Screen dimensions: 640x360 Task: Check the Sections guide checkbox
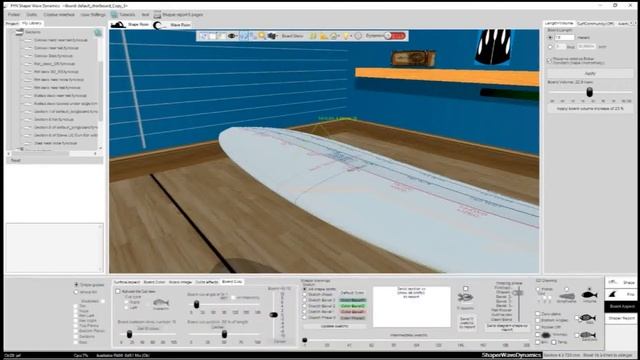tap(76, 337)
